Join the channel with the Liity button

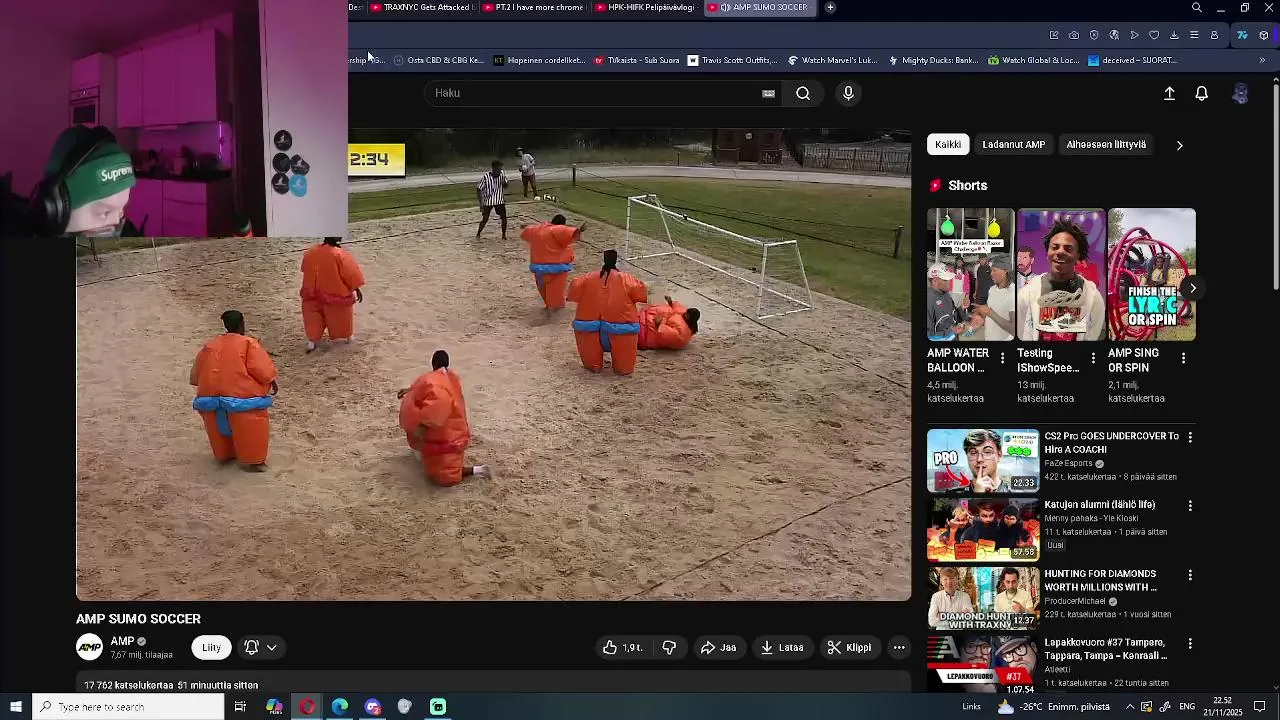tap(211, 647)
